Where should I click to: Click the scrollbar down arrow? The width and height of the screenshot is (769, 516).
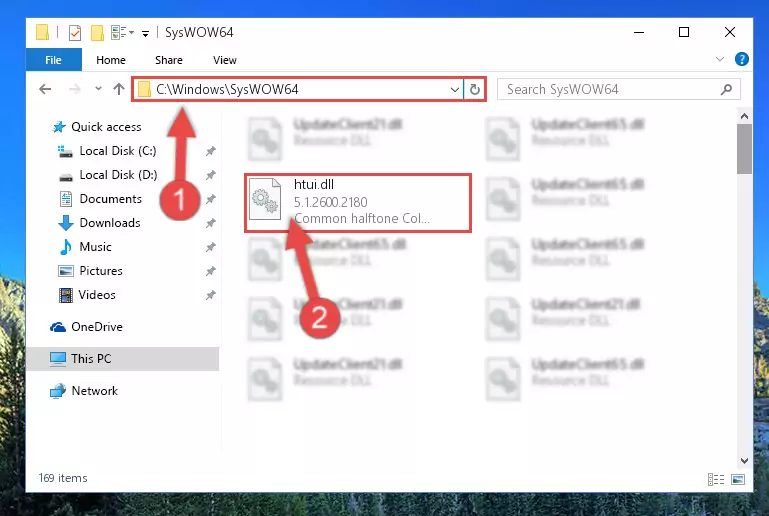point(744,461)
